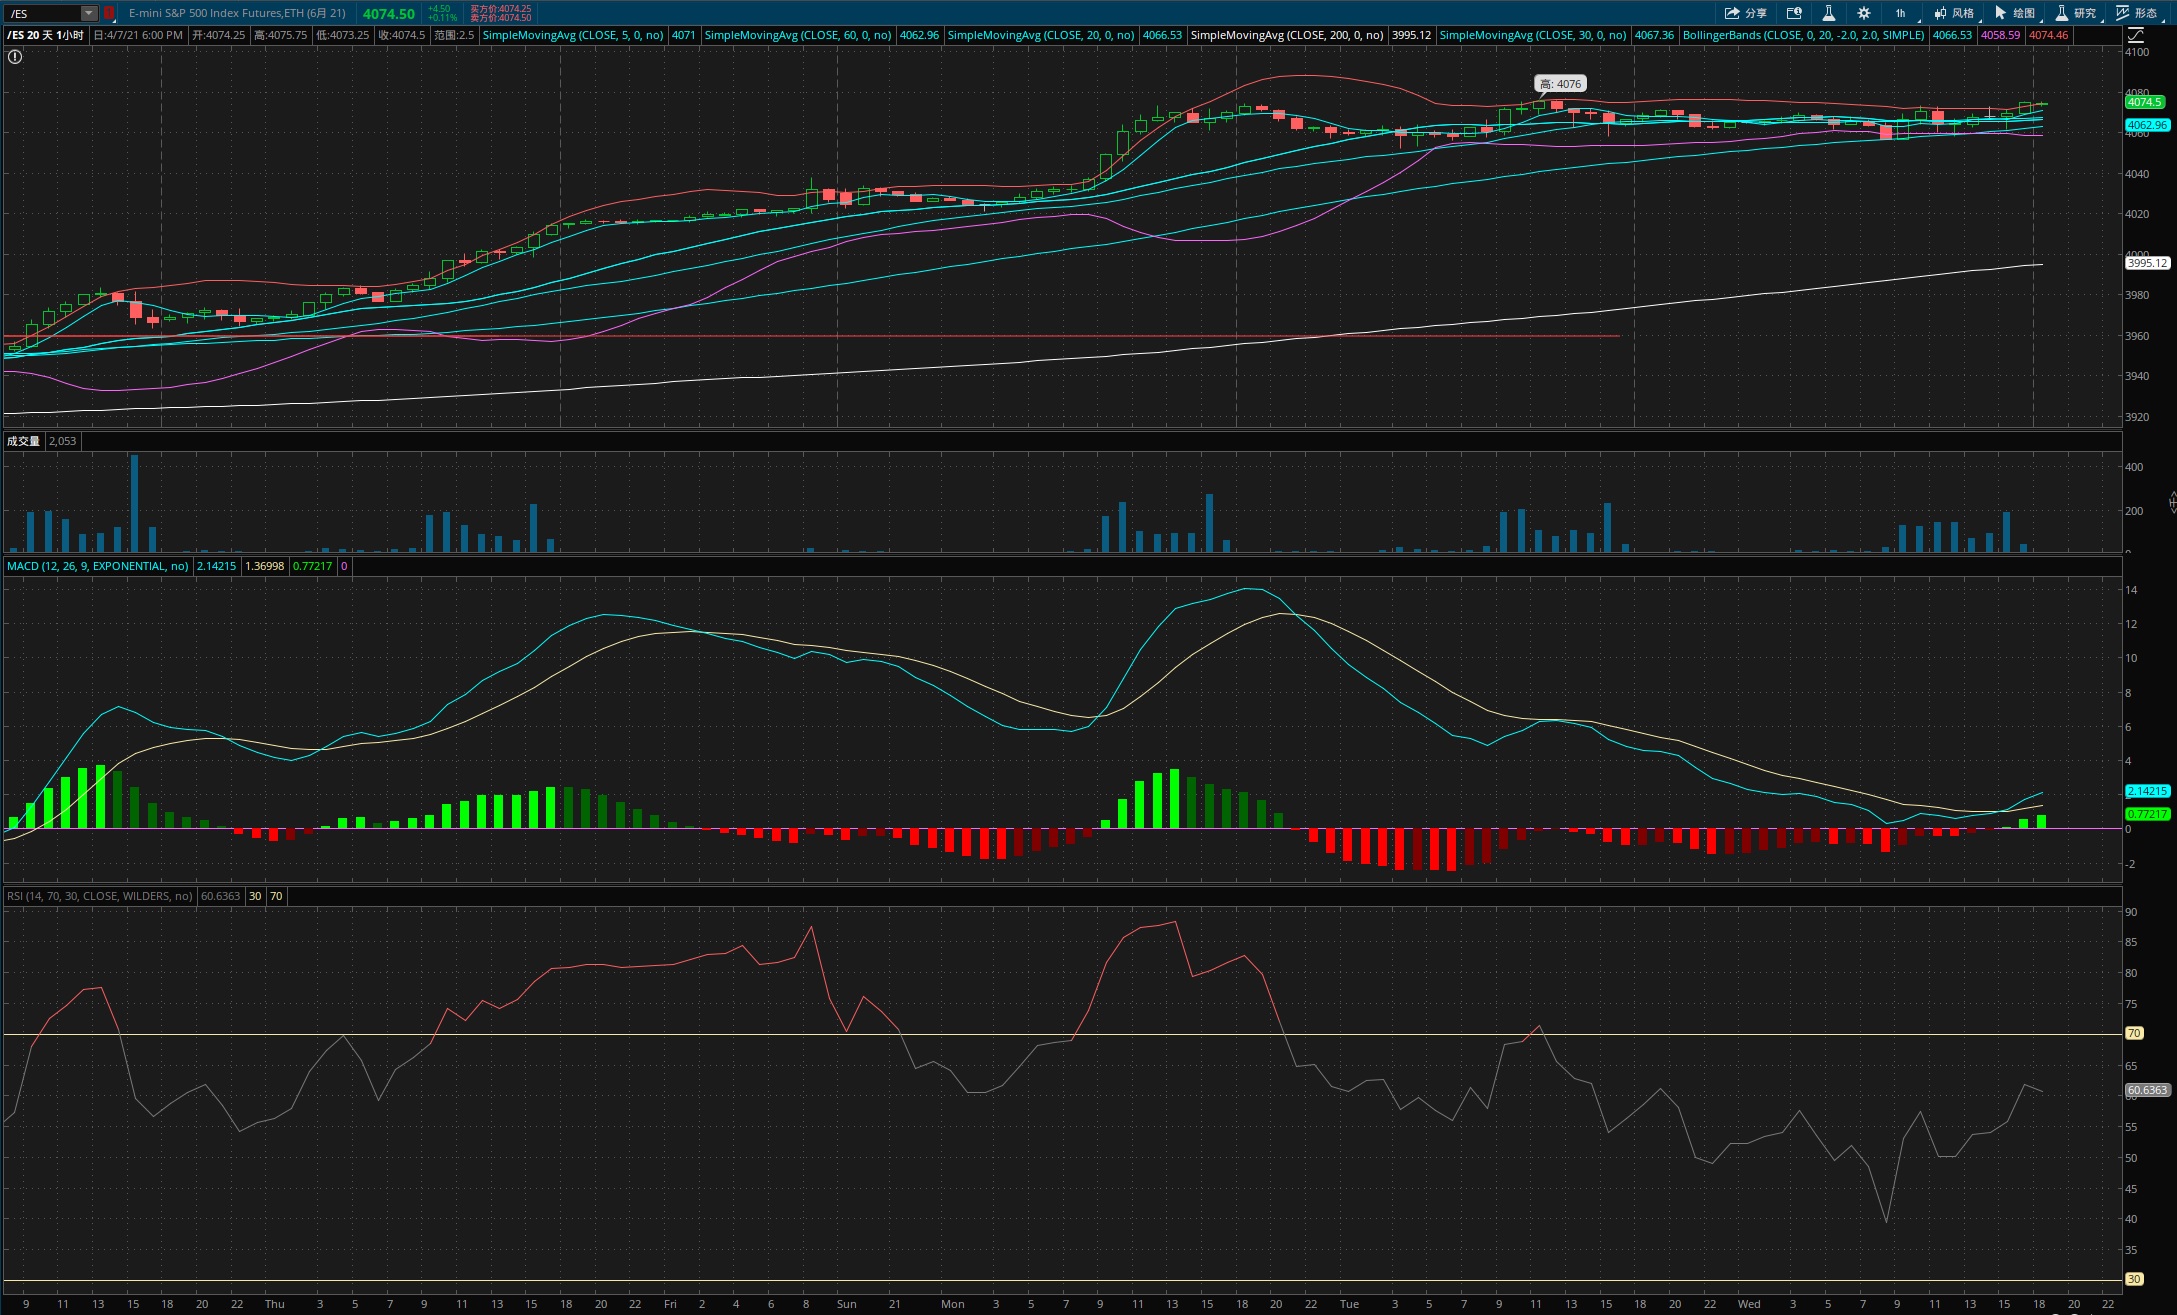Click the share arrow icon beside 分享

(1732, 13)
